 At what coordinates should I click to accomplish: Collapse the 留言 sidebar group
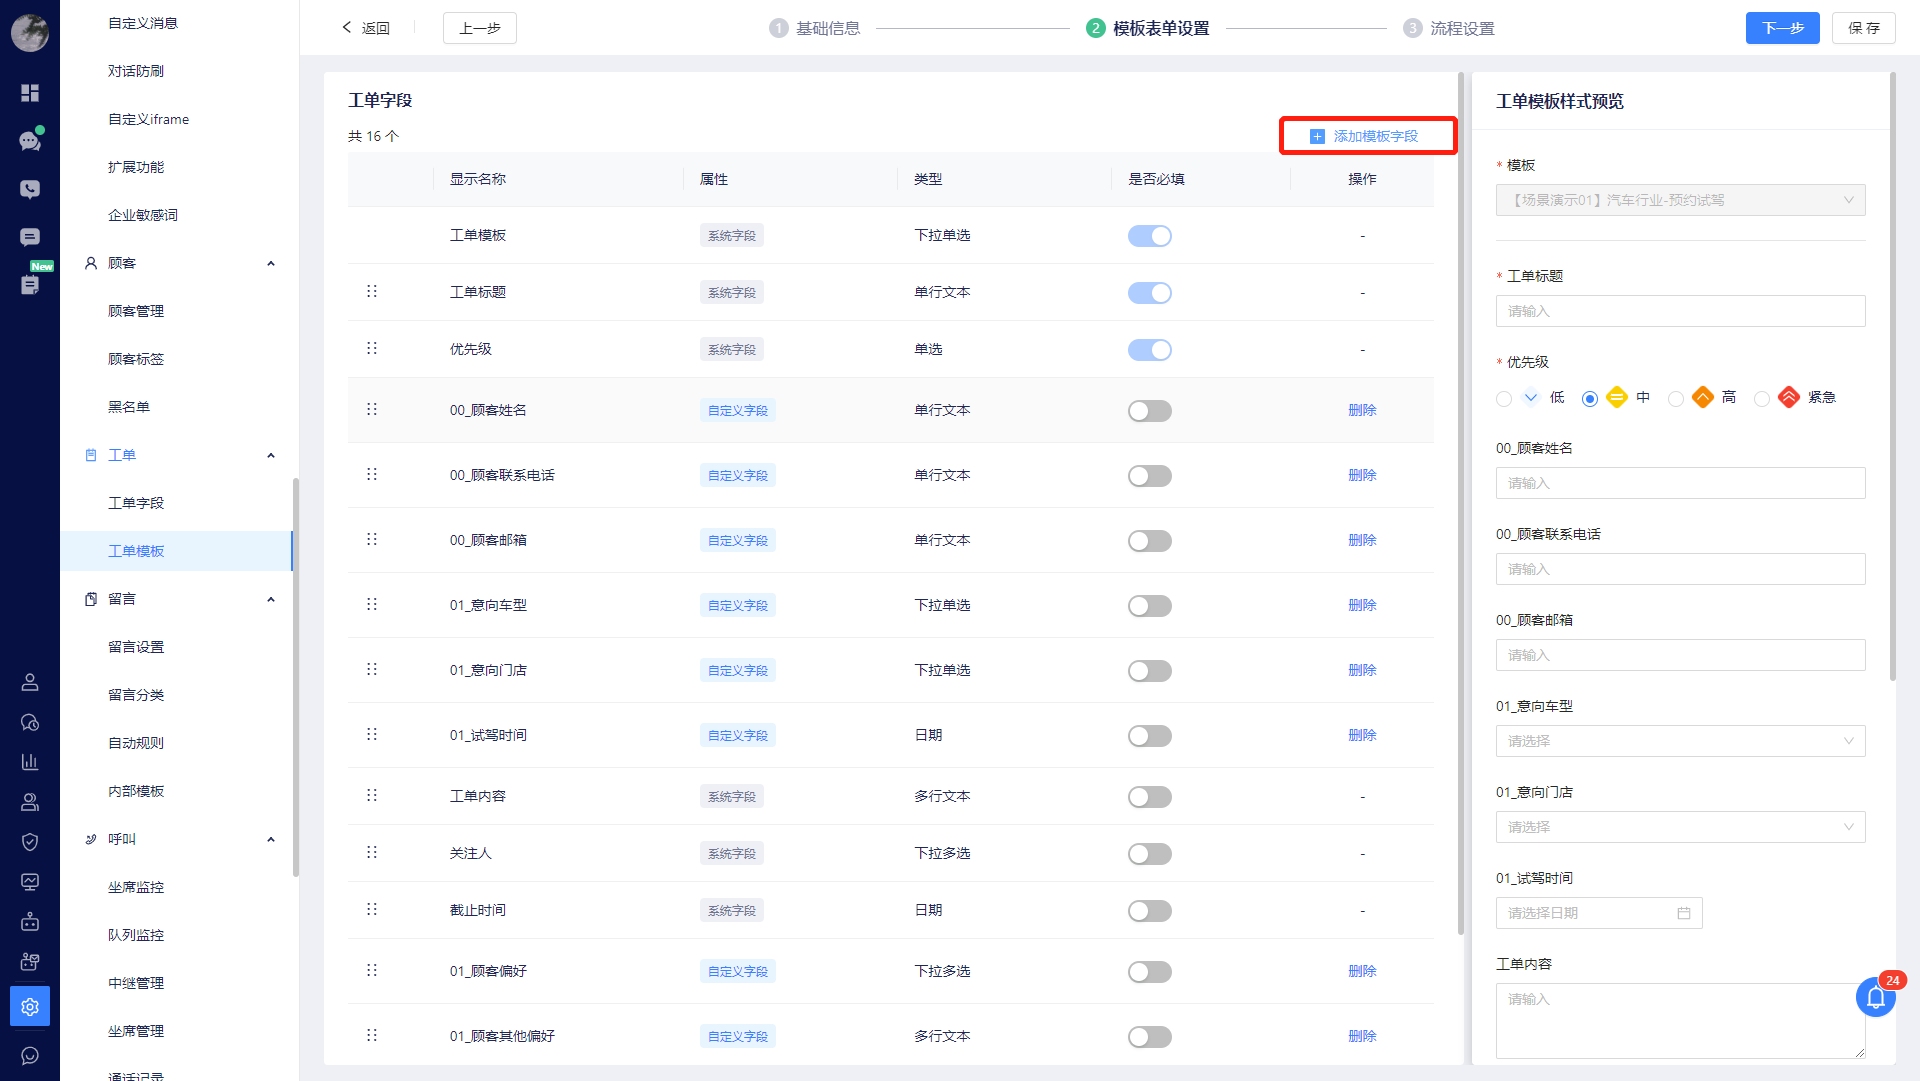point(271,599)
